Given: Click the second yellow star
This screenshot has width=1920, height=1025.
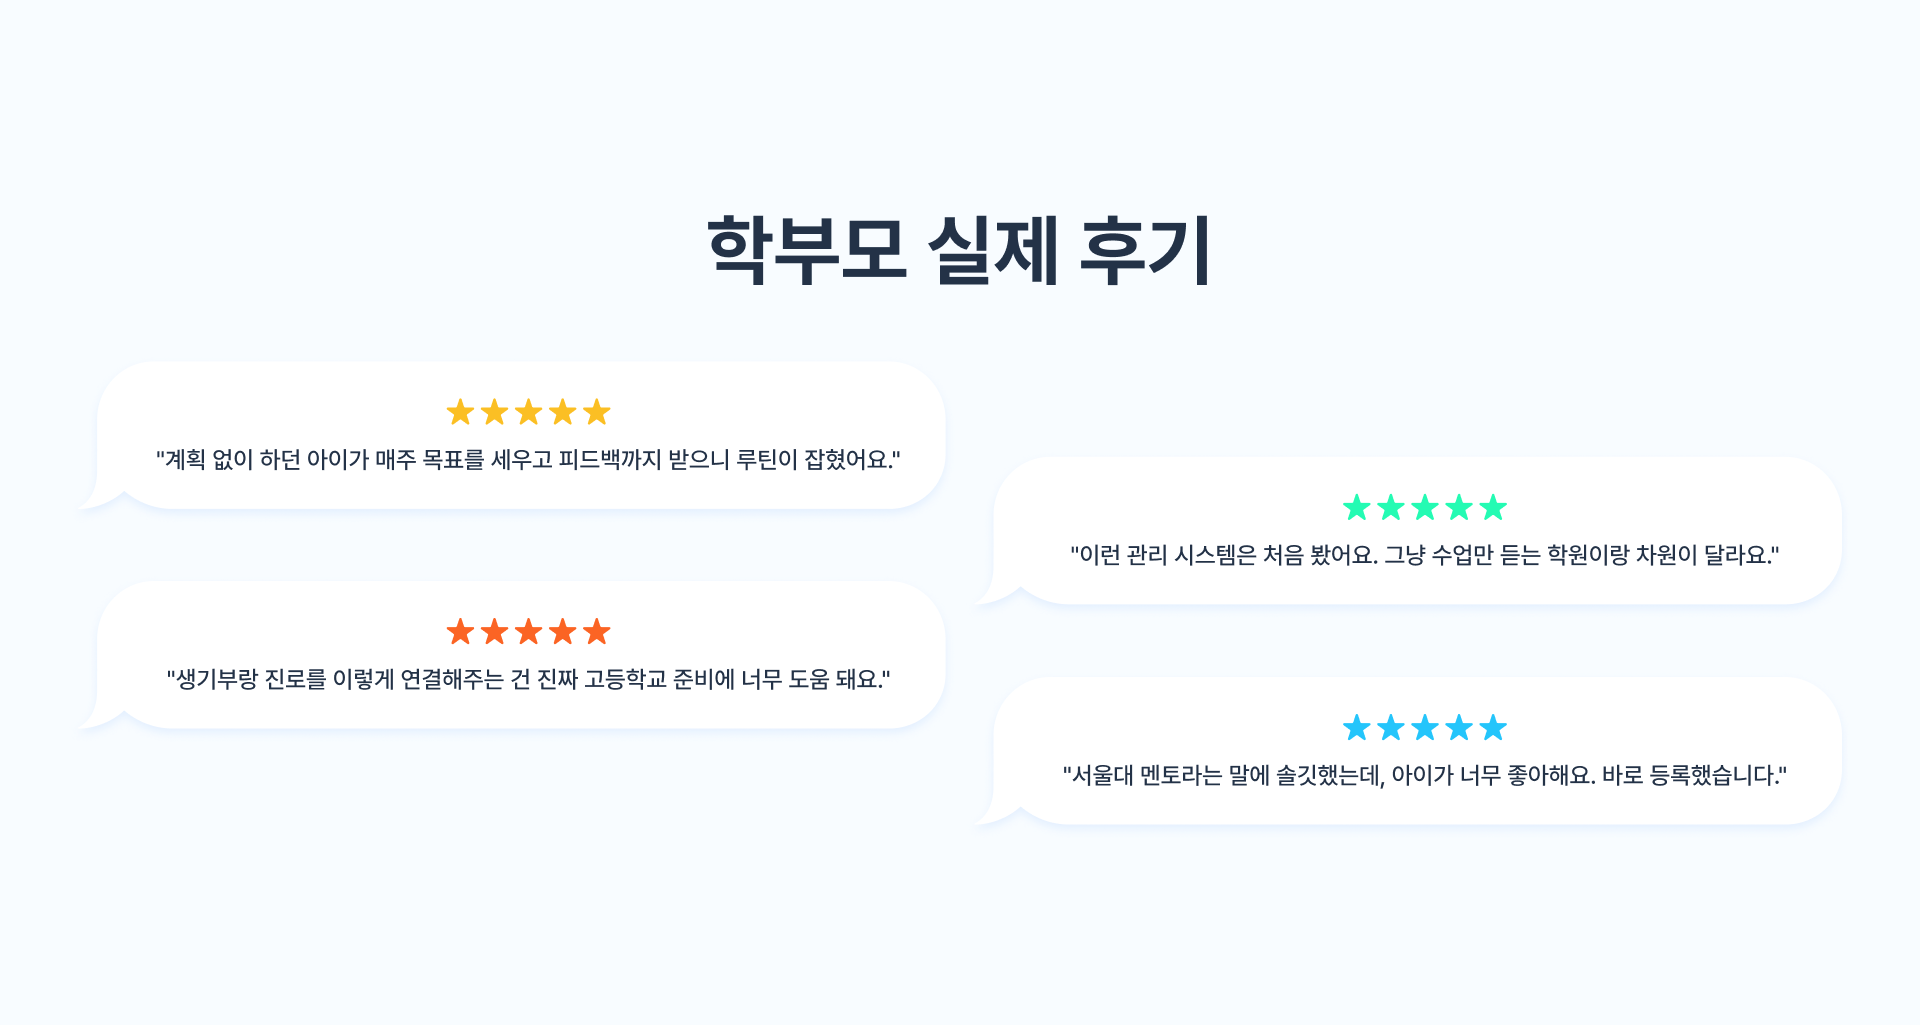Looking at the screenshot, I should tap(494, 412).
